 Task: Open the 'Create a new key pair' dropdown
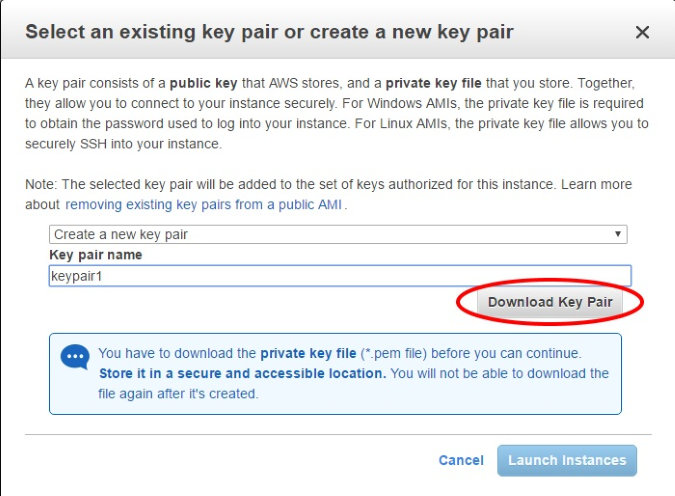tap(338, 234)
